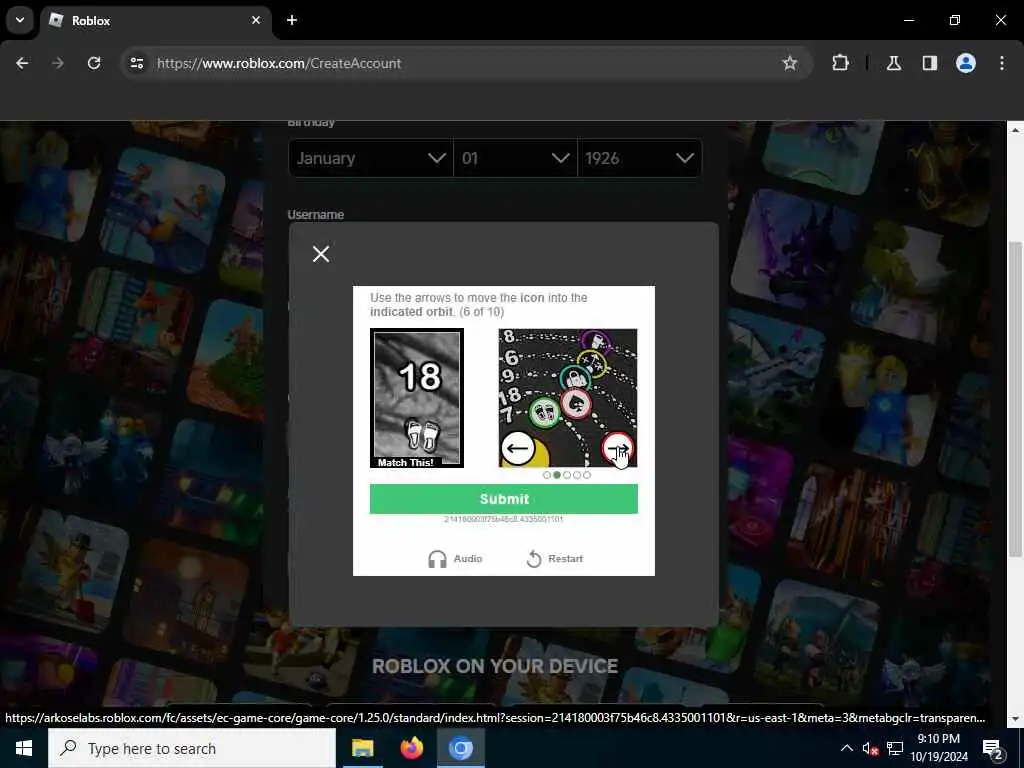Viewport: 1024px width, 768px height.
Task: Open the birthday month dropdown showing January
Action: tap(370, 158)
